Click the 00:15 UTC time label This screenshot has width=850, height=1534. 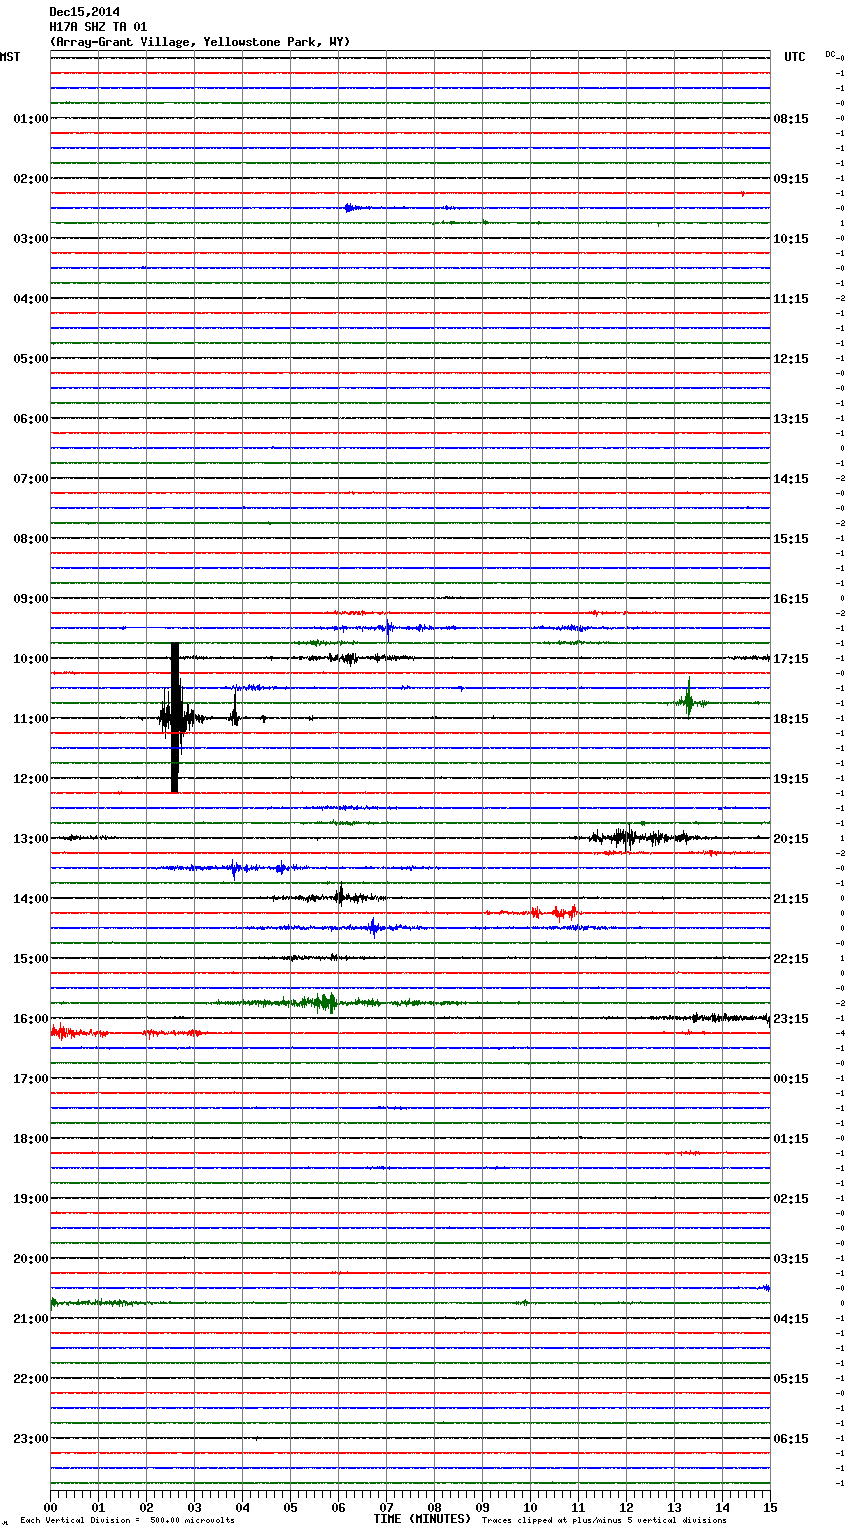(x=791, y=1079)
